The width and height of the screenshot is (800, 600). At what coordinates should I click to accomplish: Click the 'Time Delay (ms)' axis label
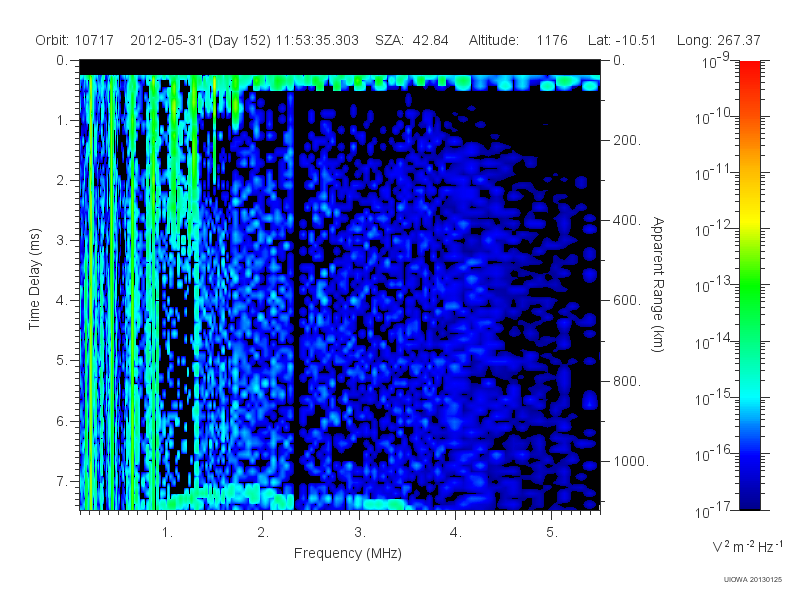tap(34, 279)
